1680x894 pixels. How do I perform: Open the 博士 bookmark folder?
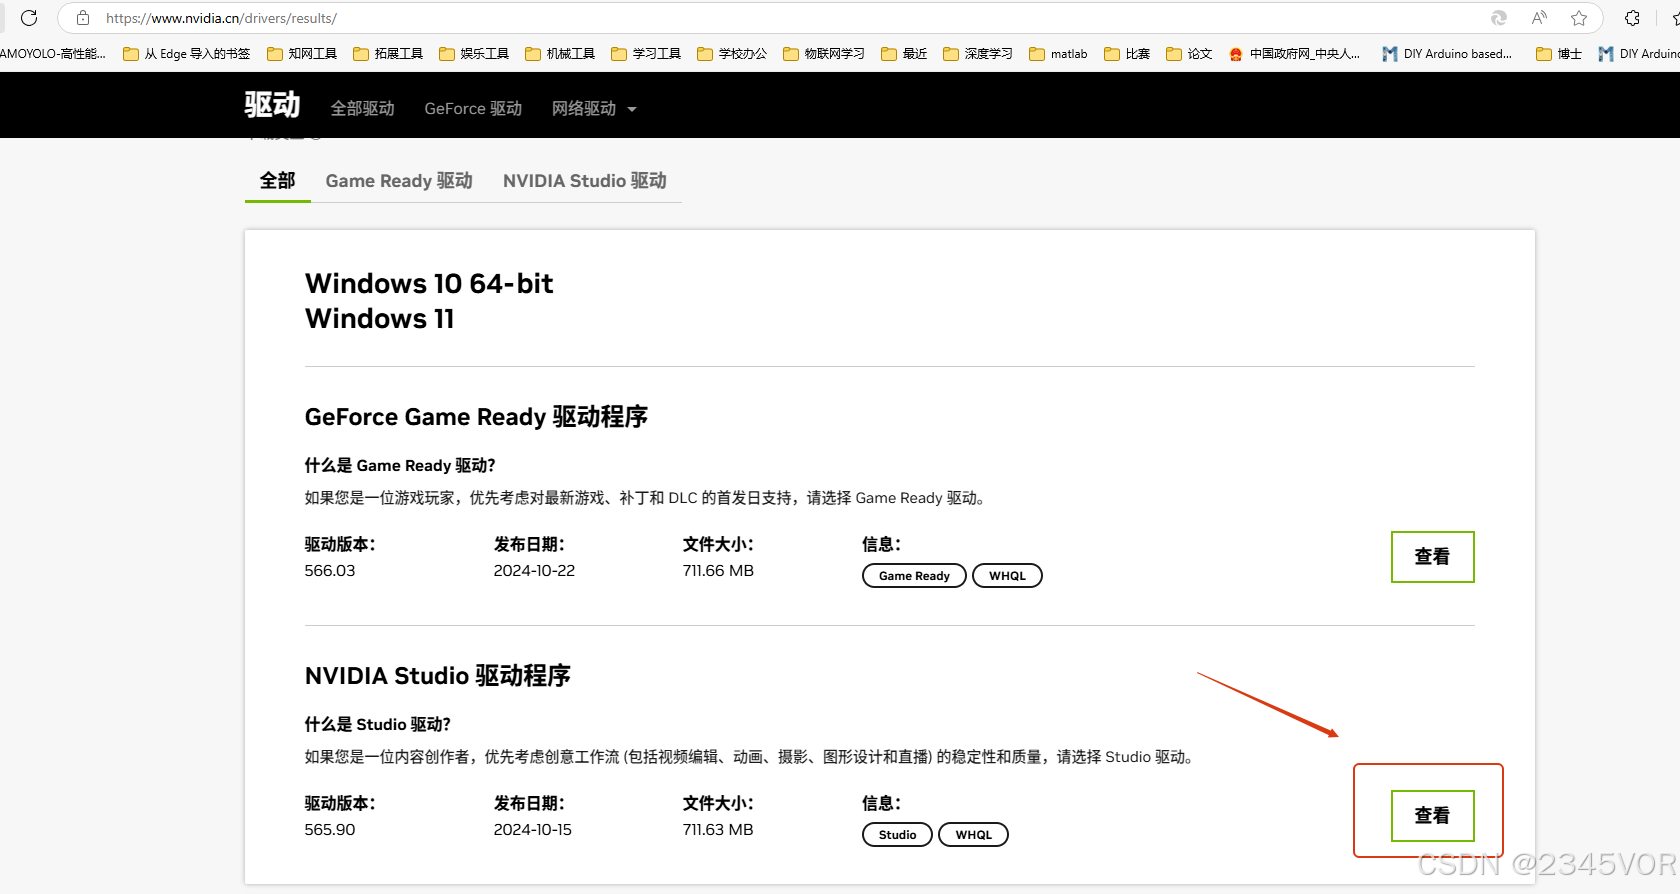point(1559,54)
